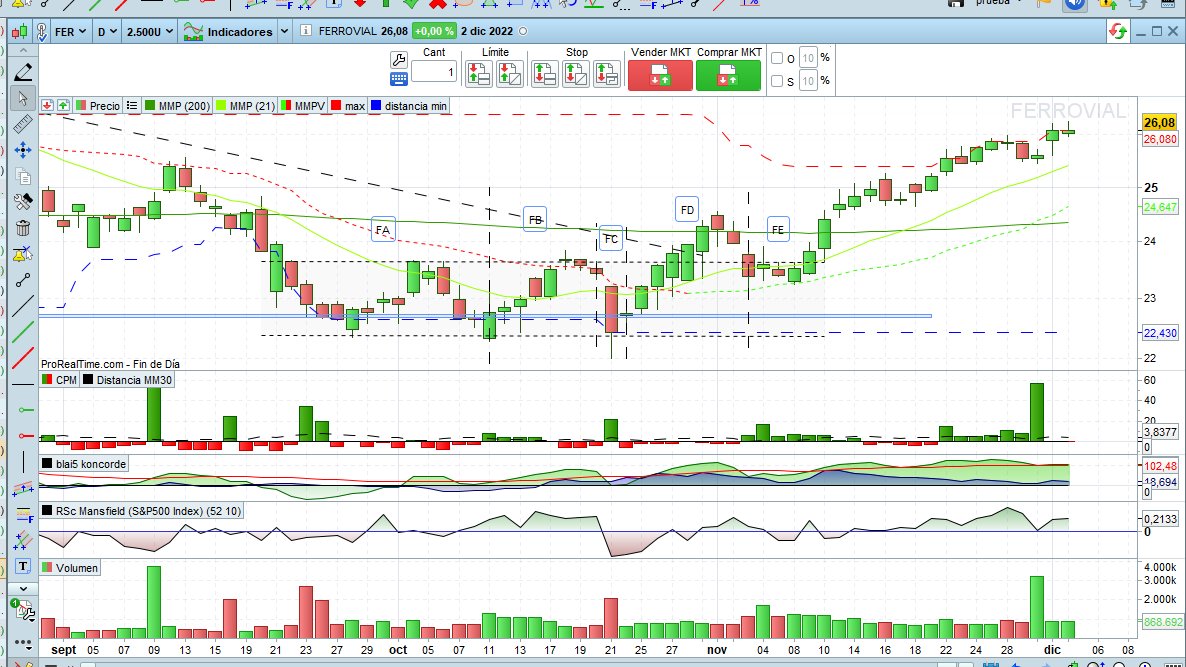
Task: Select the green diagonal line tool
Action: pyautogui.click(x=23, y=331)
